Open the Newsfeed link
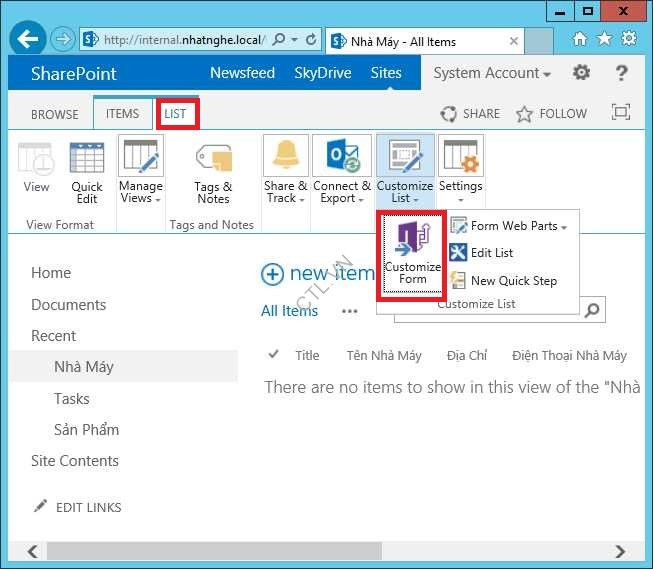653x569 pixels. [242, 73]
